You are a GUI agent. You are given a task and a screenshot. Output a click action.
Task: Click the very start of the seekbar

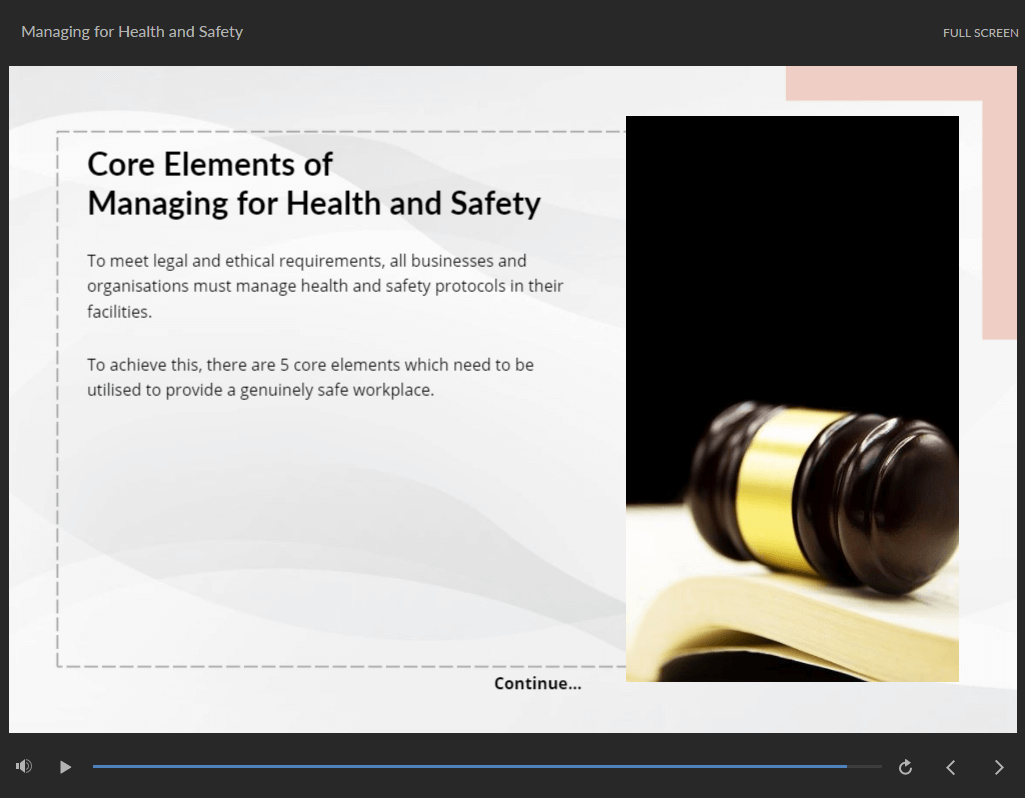point(95,766)
